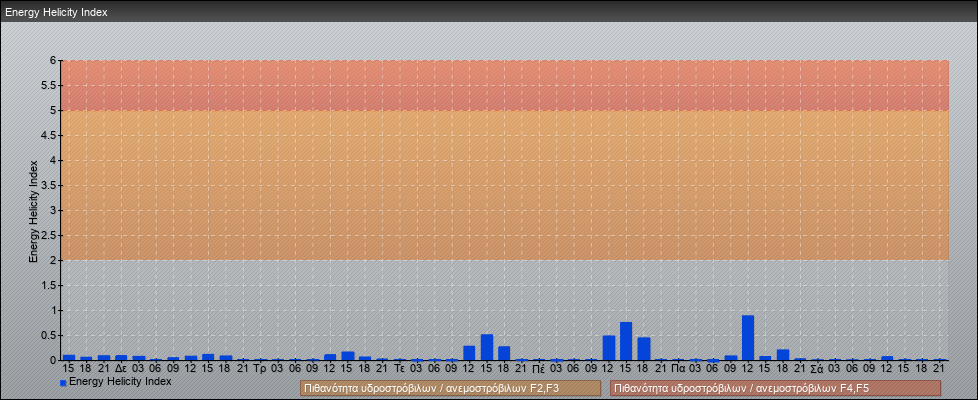Click the y-axis value 4.5
This screenshot has height=400, width=978.
50,135
